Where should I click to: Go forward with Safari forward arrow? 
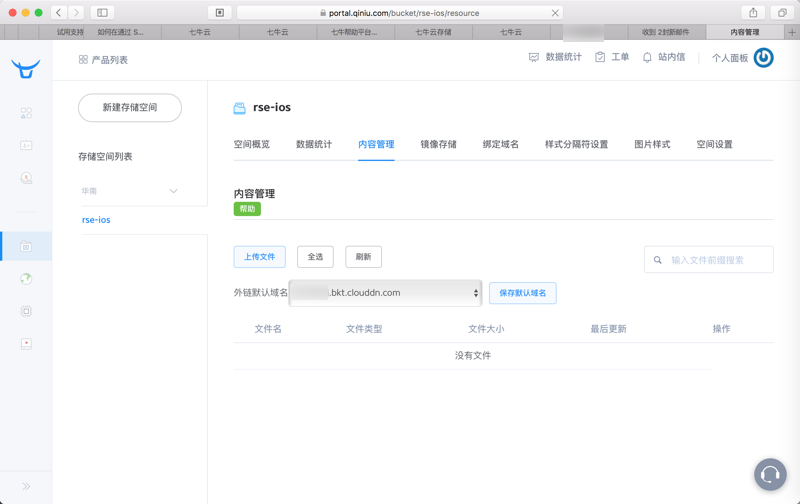pyautogui.click(x=76, y=13)
